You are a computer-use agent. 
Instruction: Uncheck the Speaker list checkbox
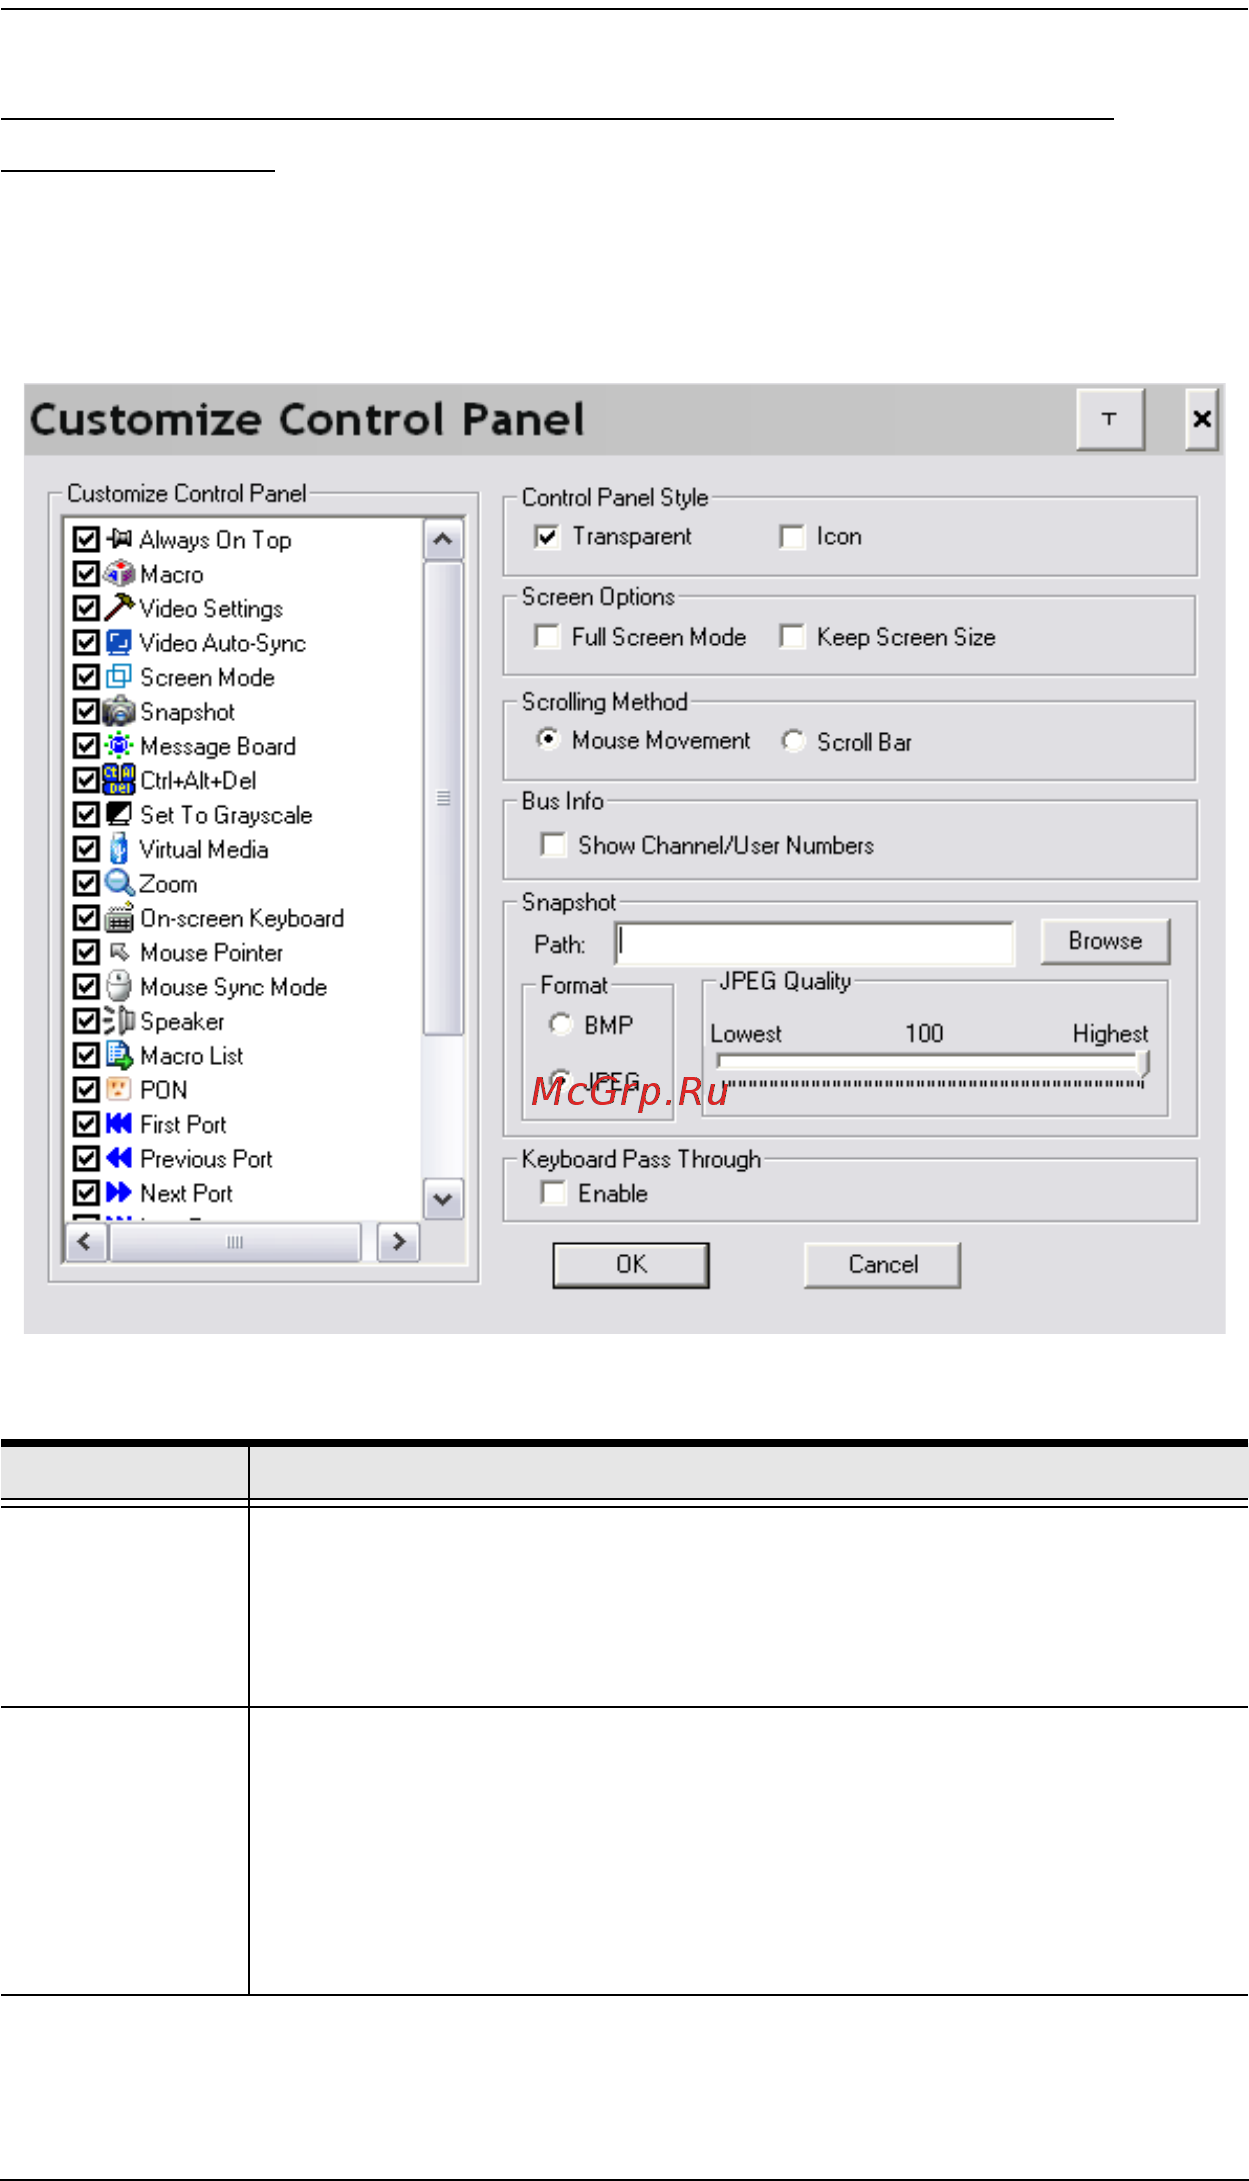(87, 1021)
